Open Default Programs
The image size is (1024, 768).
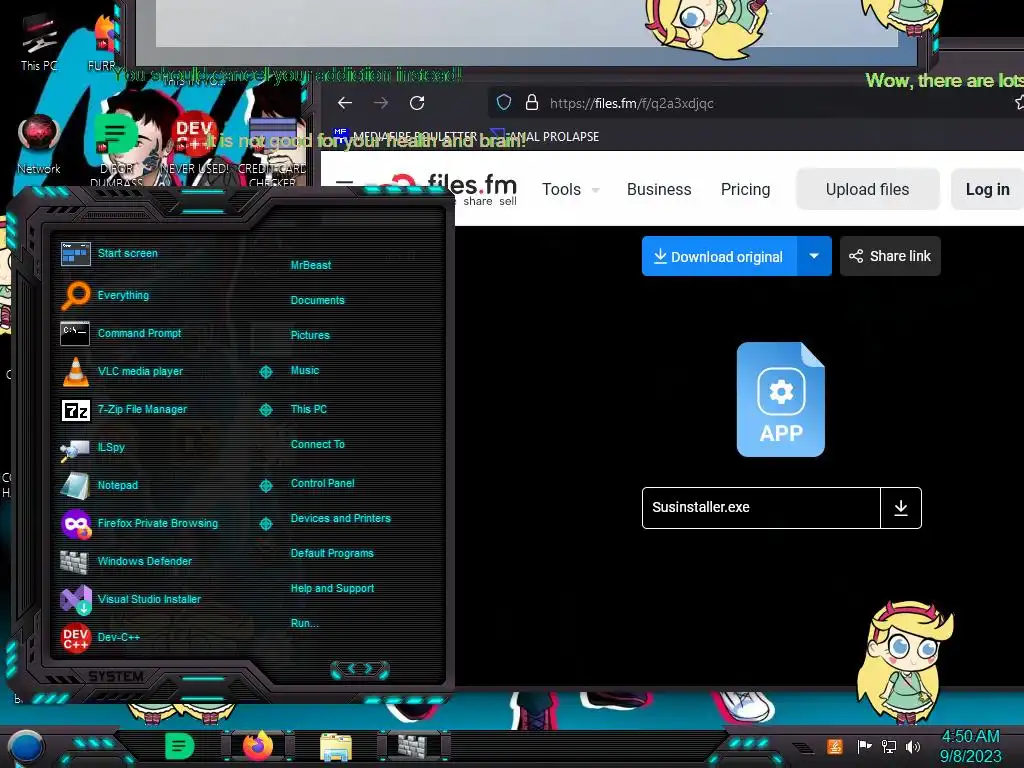pos(332,553)
